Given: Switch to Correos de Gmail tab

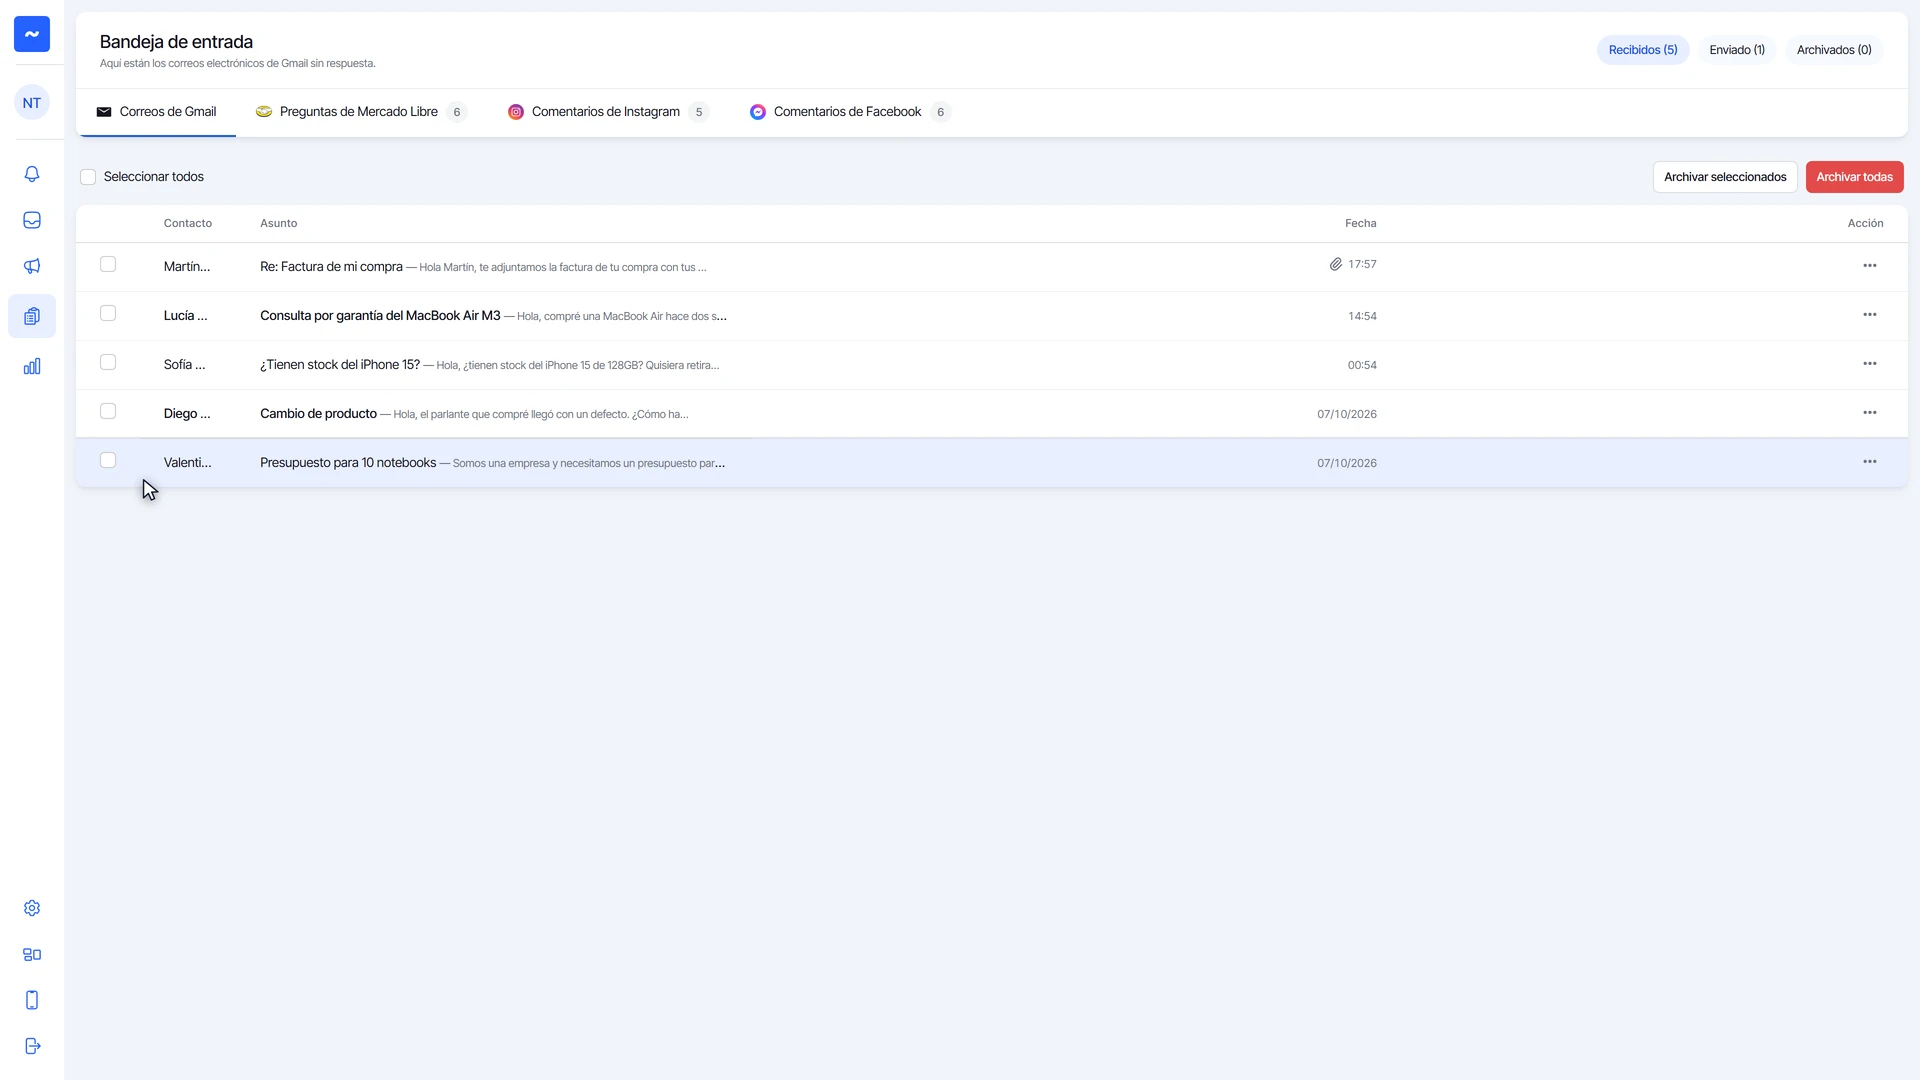Looking at the screenshot, I should click(156, 112).
